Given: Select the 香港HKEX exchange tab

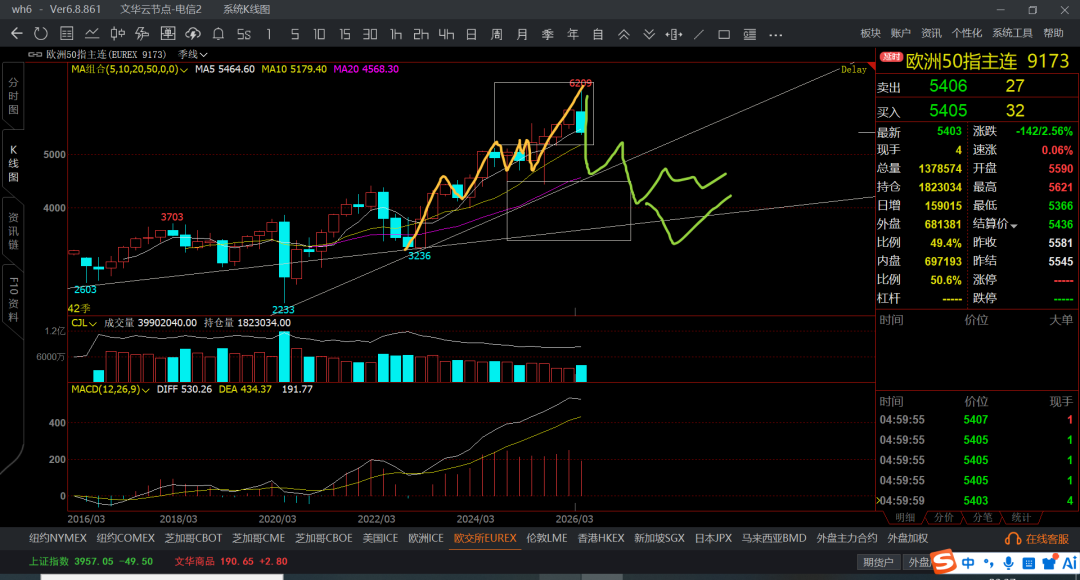Looking at the screenshot, I should coord(601,539).
